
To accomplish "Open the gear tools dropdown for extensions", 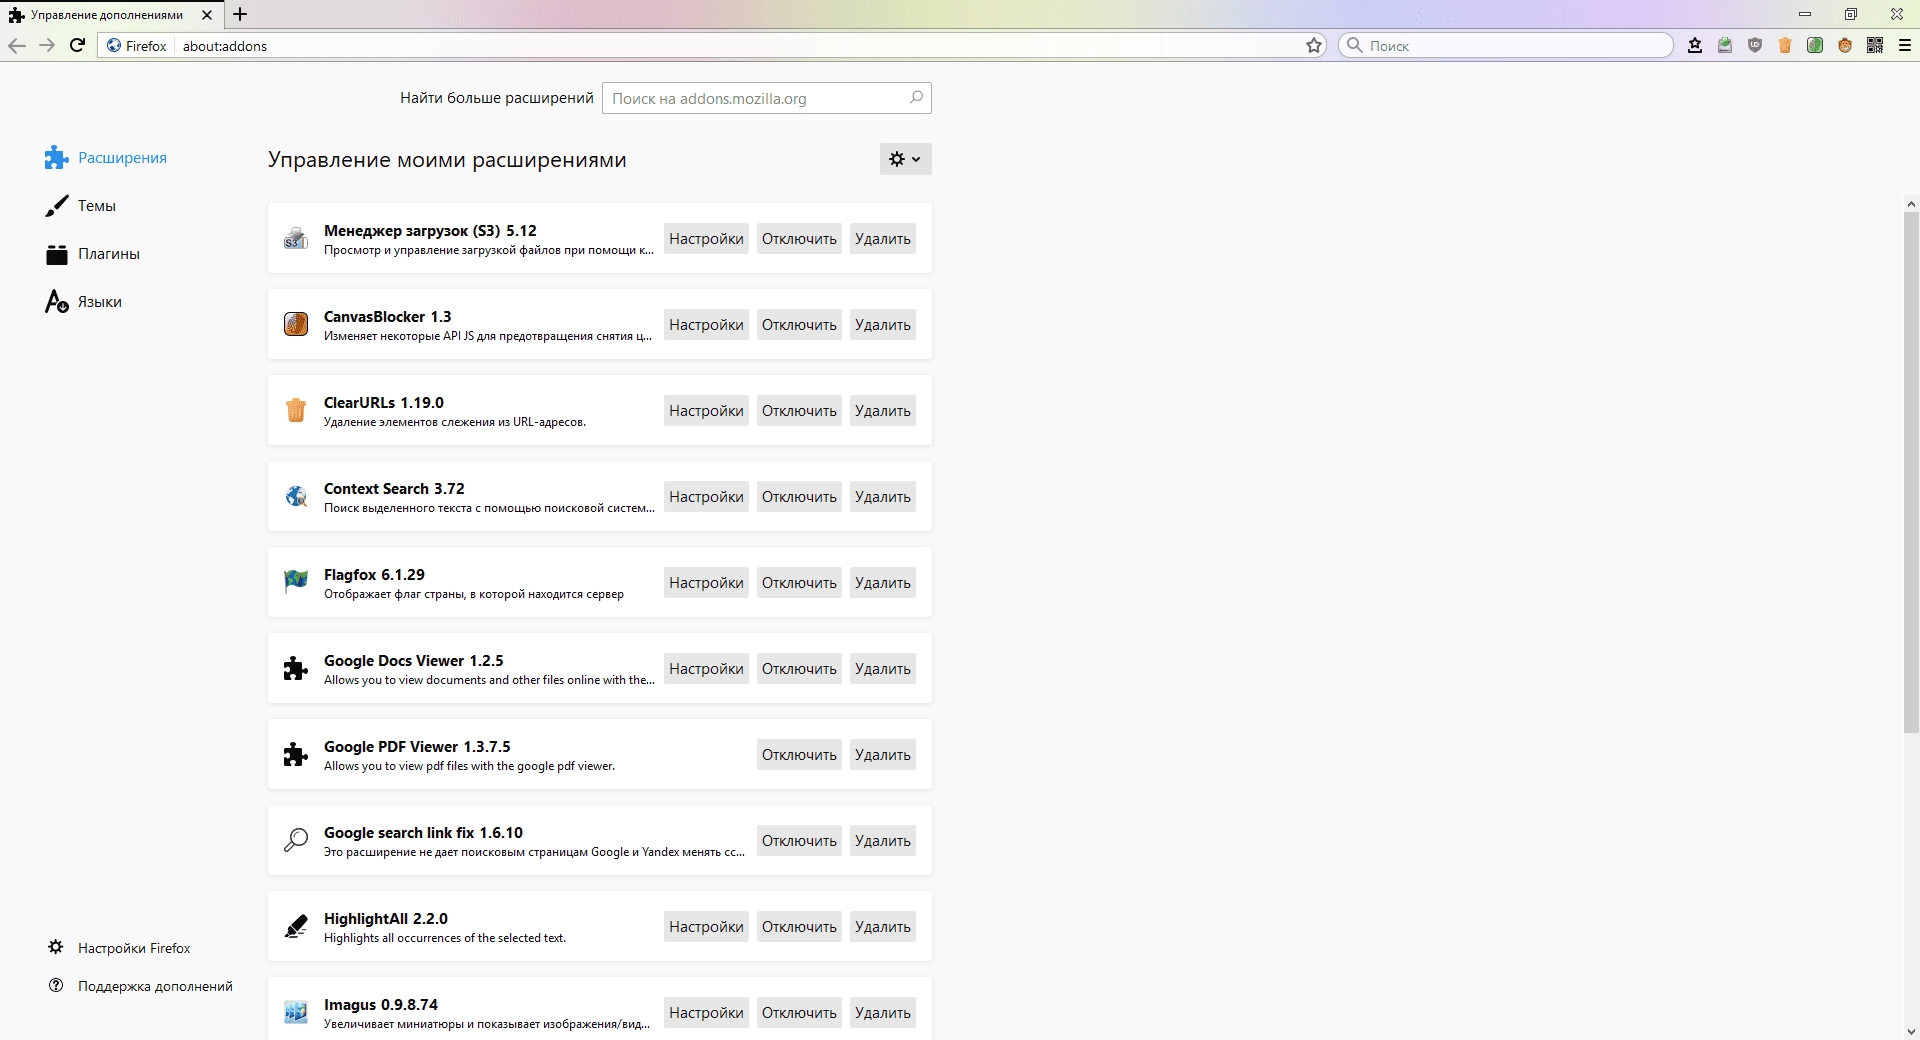I will tap(906, 159).
